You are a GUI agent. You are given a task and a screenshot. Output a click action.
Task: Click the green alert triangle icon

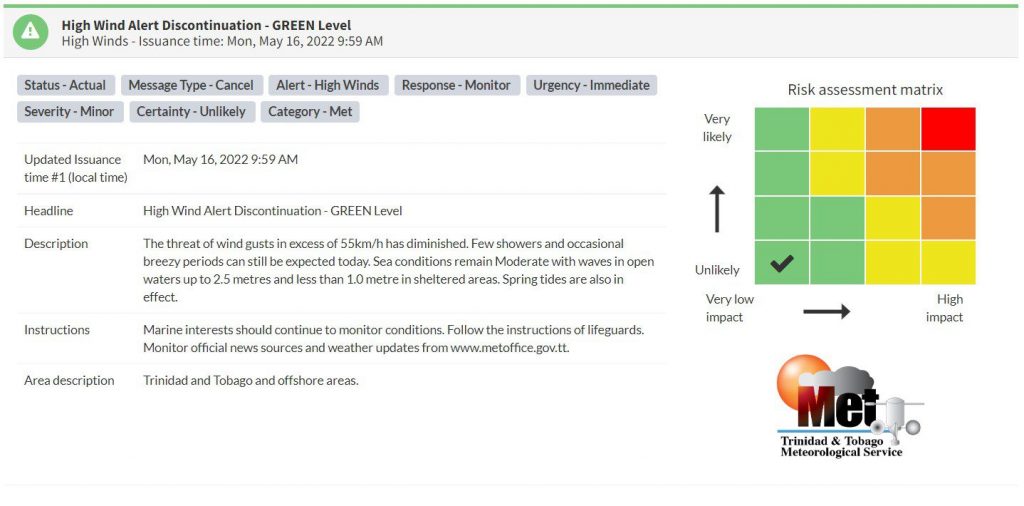(x=30, y=31)
